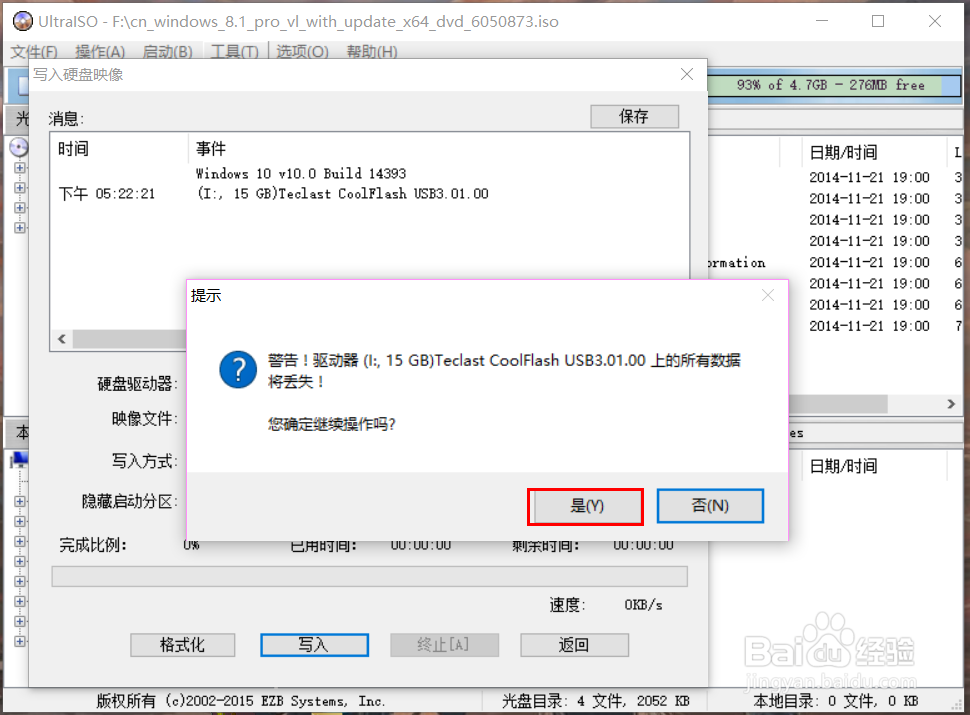Decline with the 否(N) button
The image size is (970, 715).
[x=710, y=506]
